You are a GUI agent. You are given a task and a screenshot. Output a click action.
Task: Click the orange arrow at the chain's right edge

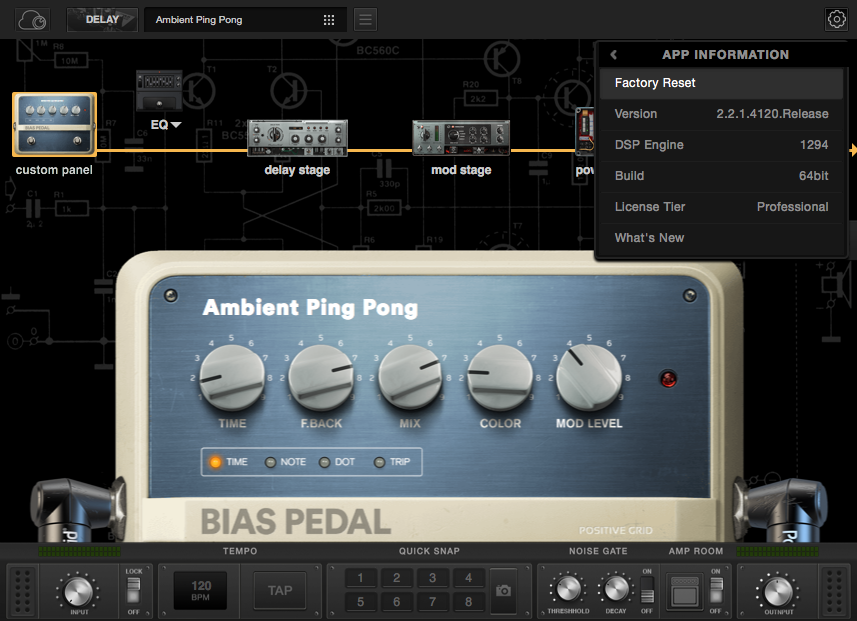853,150
